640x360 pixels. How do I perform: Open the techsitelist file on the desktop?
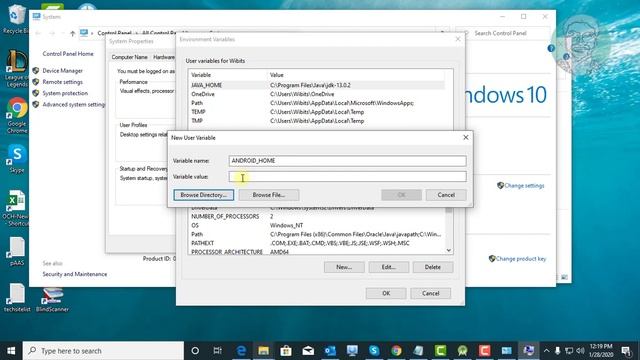tap(17, 298)
